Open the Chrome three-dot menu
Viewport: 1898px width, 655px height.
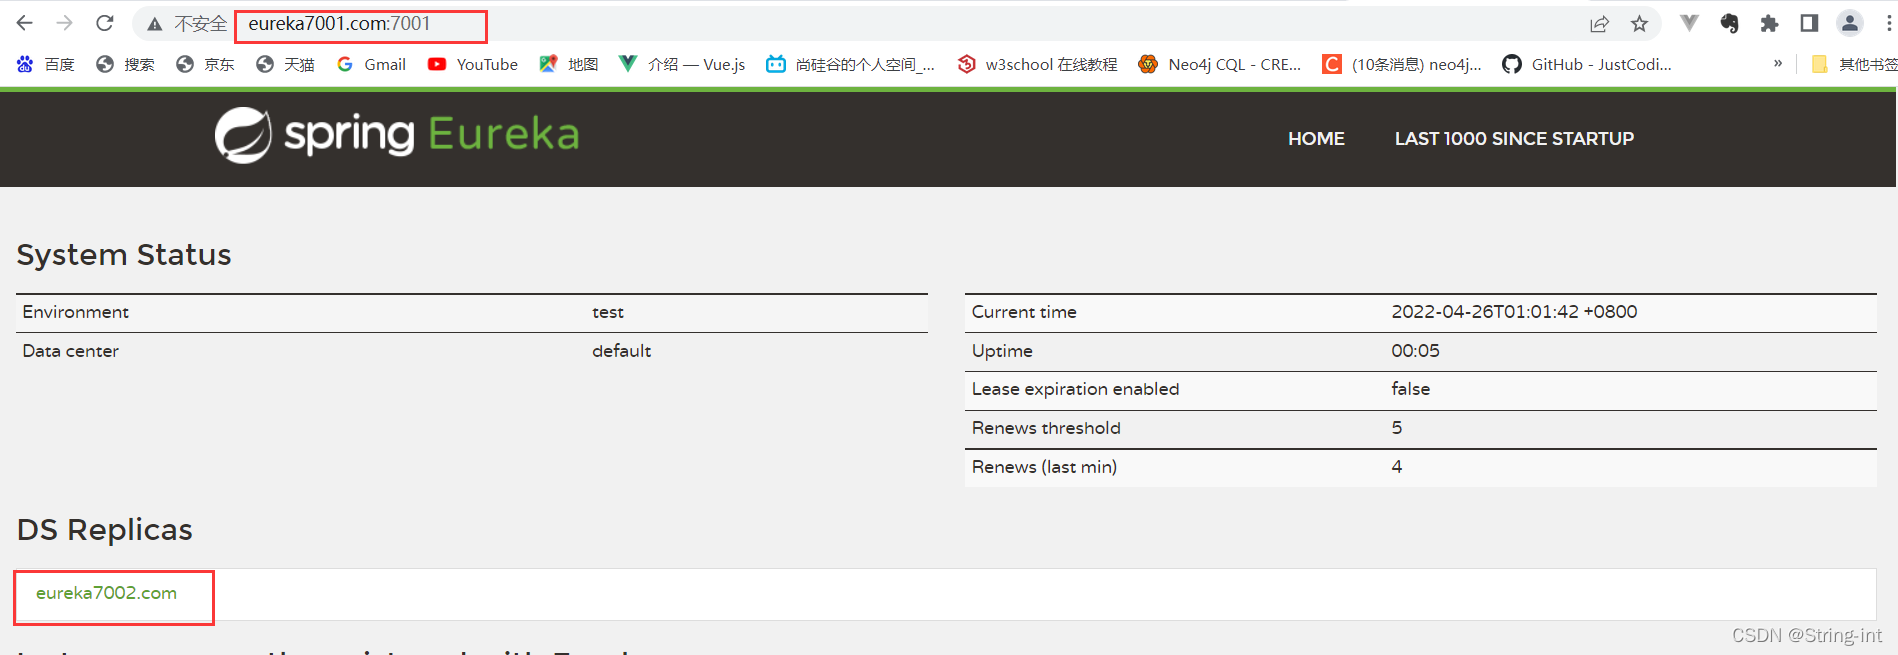click(1888, 23)
